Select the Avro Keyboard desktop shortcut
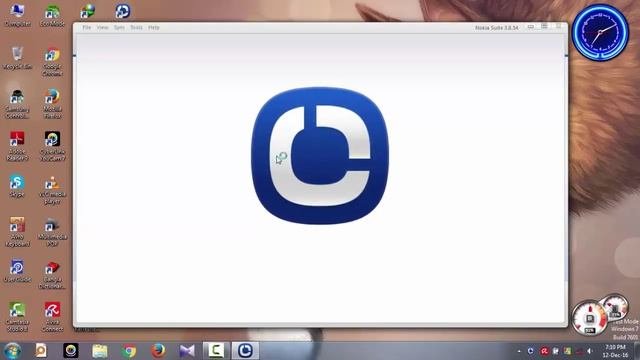The image size is (640, 360). [x=17, y=231]
